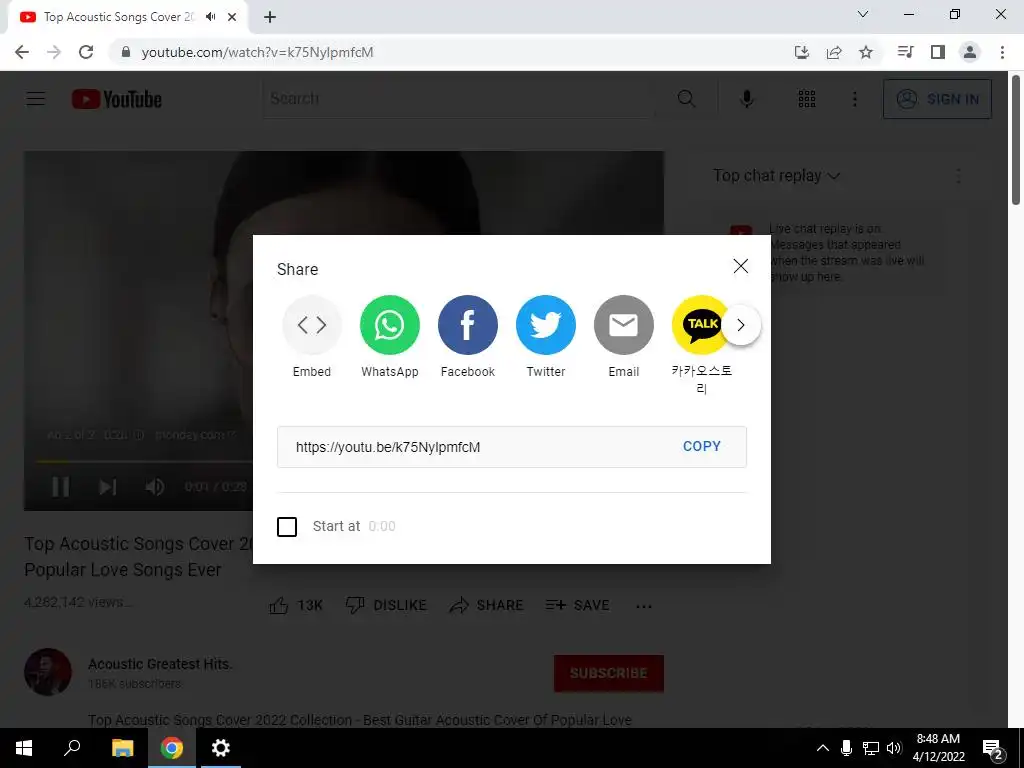
Task: Go forward in Chrome
Action: (54, 52)
